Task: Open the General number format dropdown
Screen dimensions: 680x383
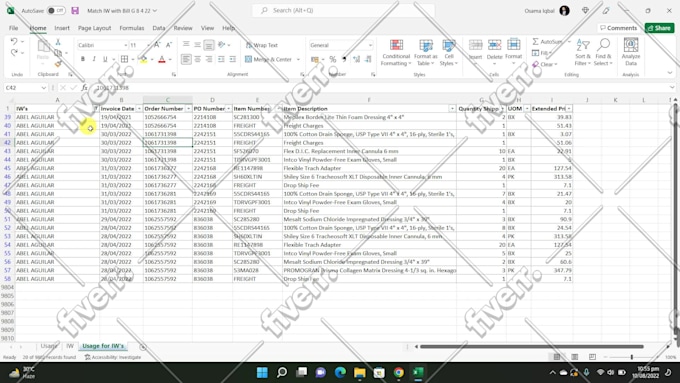Action: [x=370, y=45]
